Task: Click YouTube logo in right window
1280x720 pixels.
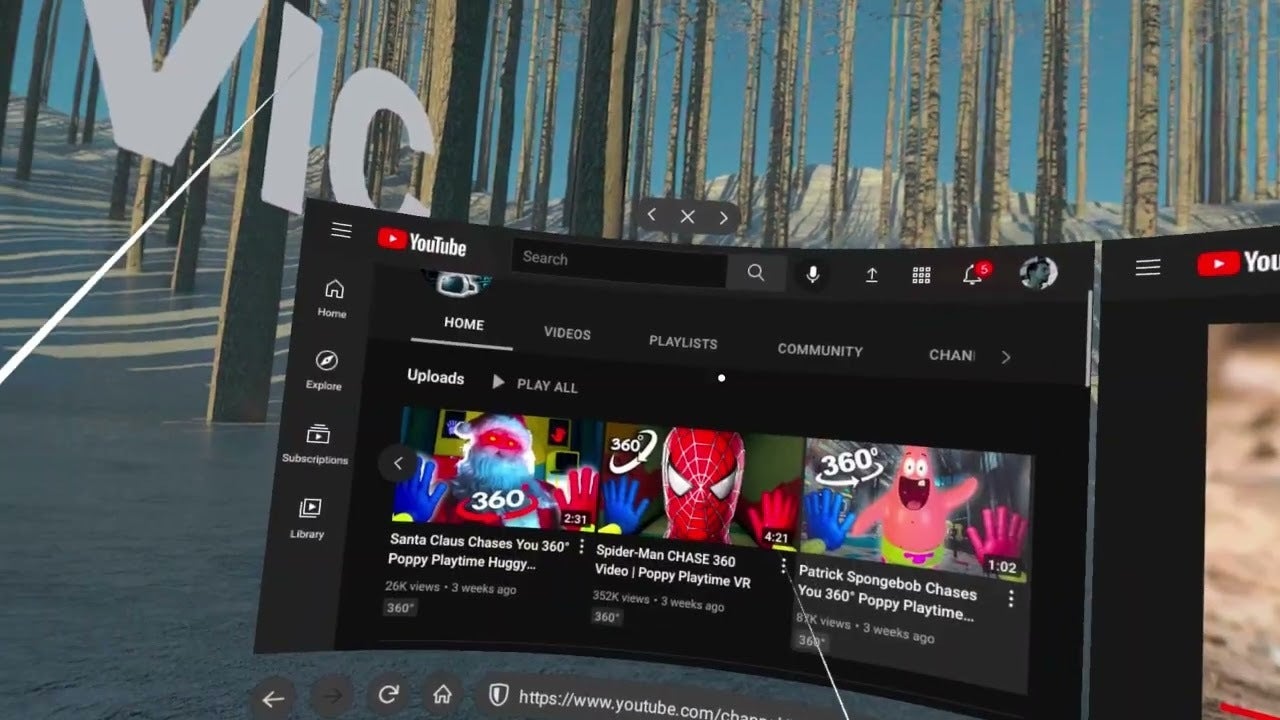Action: click(1238, 263)
